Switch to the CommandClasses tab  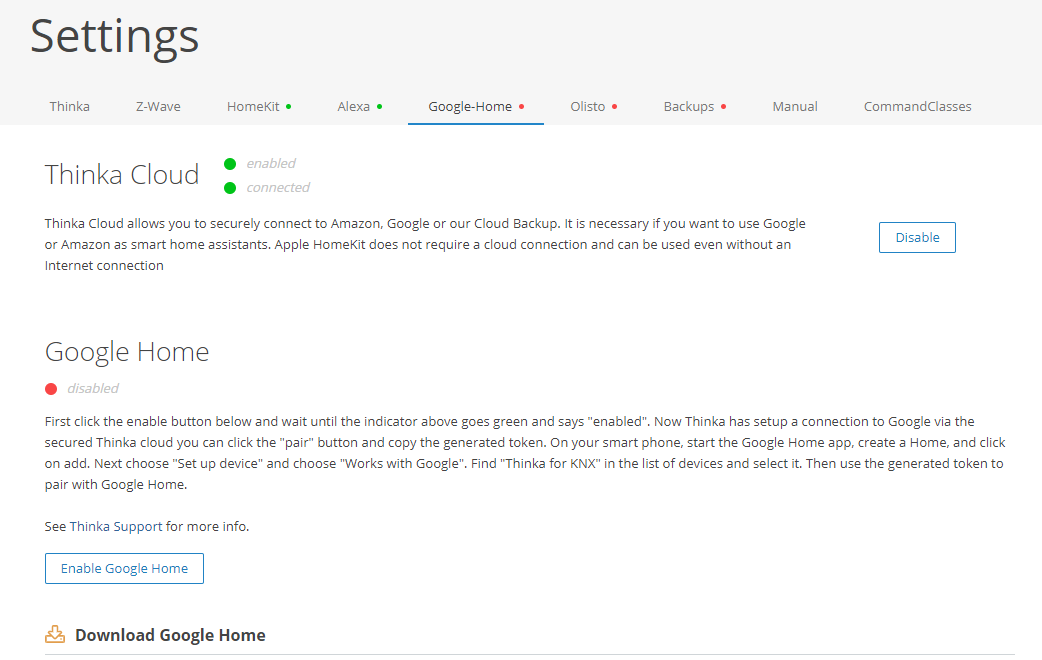coord(917,106)
